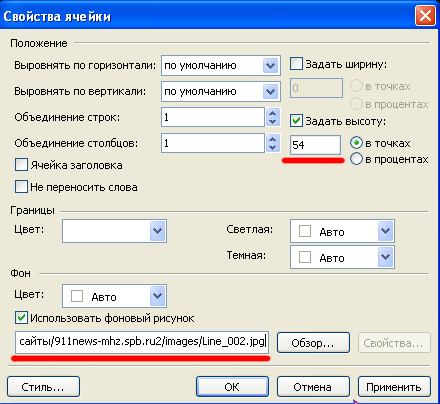
Task: Open background color 'Авто' dropdown
Action: point(157,296)
